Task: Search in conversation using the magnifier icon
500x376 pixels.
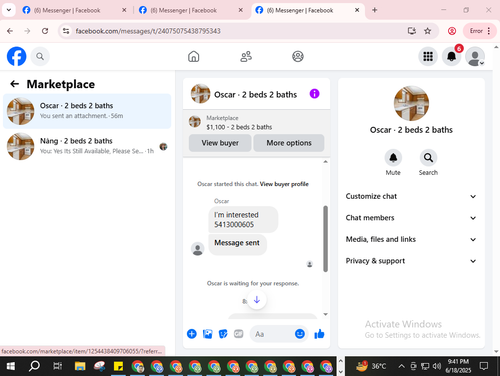Action: click(428, 157)
